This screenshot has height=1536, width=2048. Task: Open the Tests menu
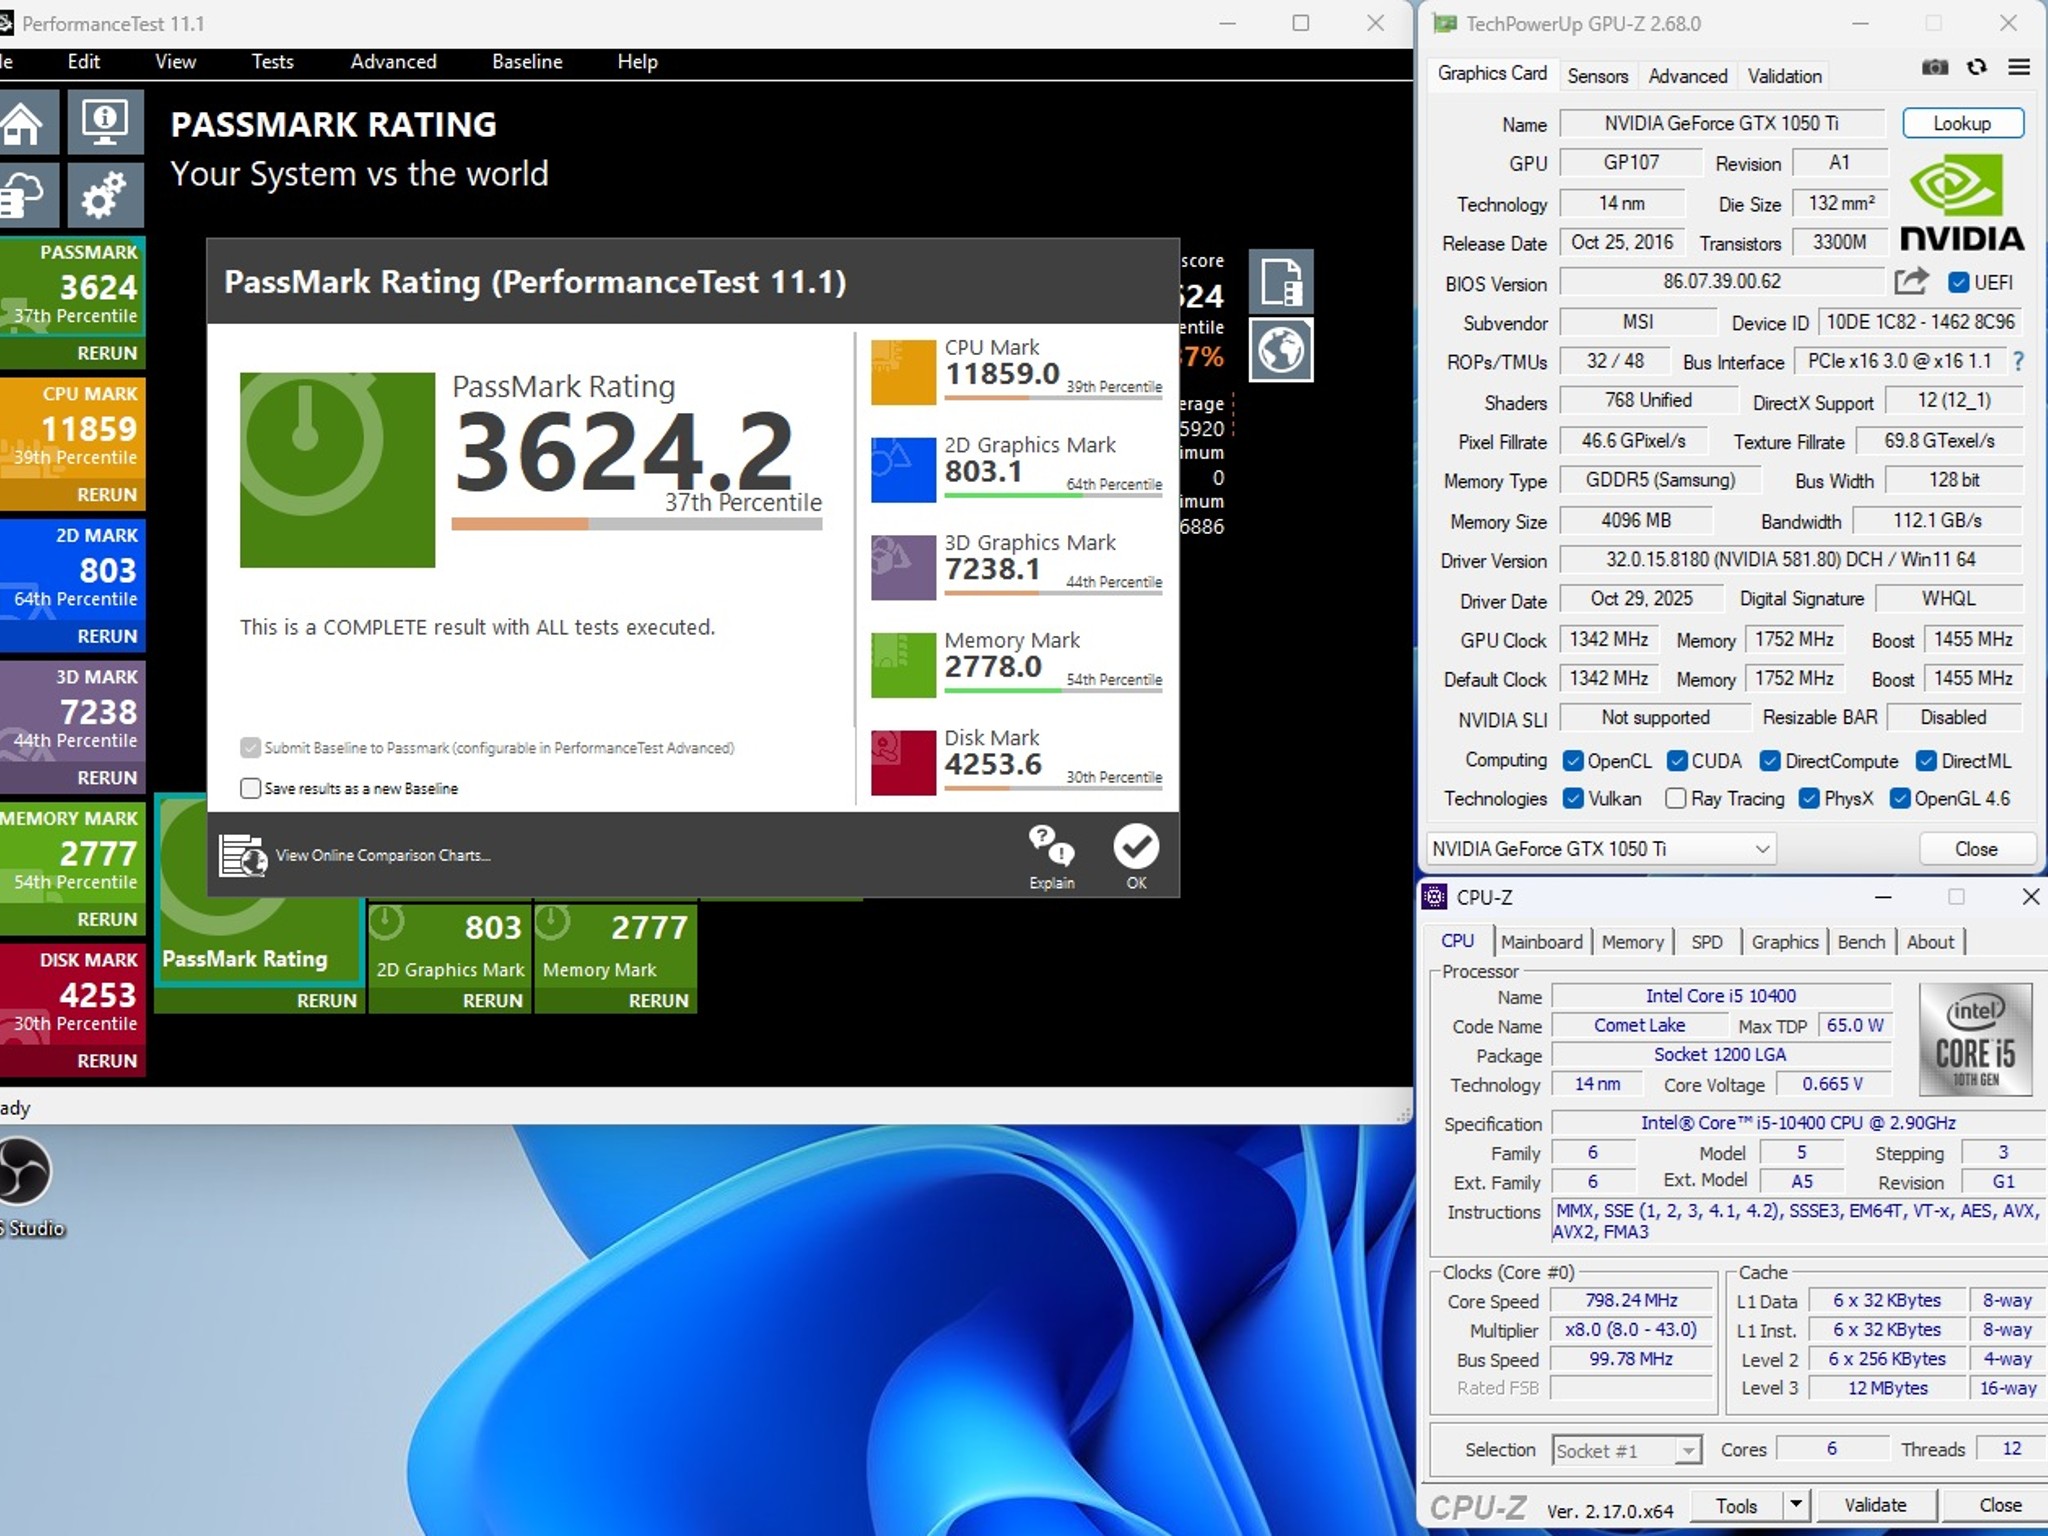(x=273, y=62)
